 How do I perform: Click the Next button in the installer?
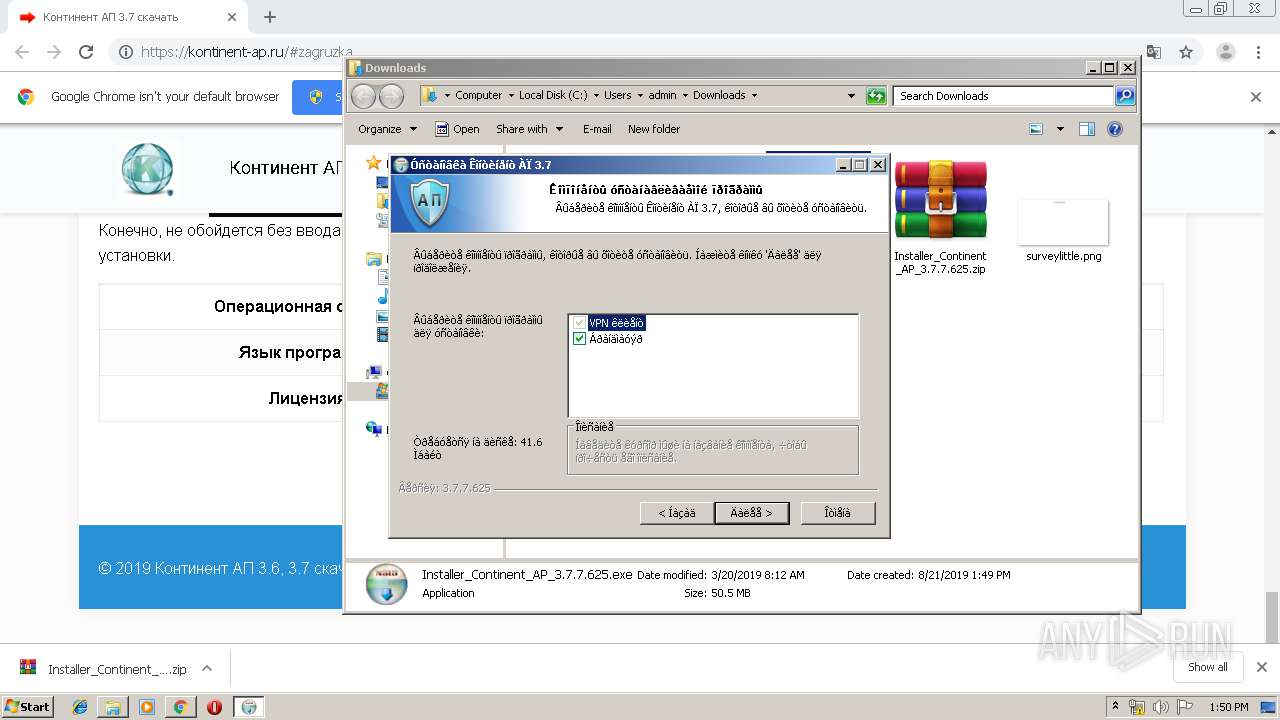tap(751, 513)
